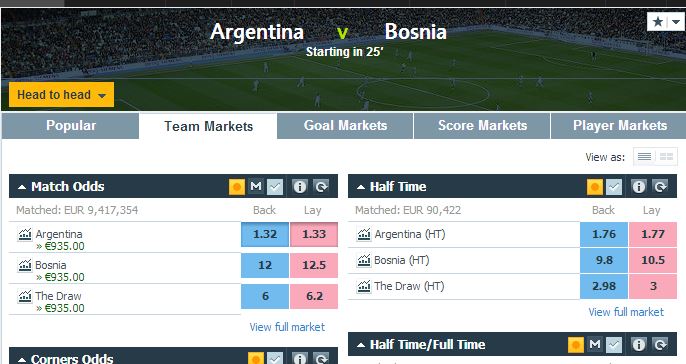Open Argentina price chart icon in Match Odds
The image size is (686, 364).
coord(24,234)
